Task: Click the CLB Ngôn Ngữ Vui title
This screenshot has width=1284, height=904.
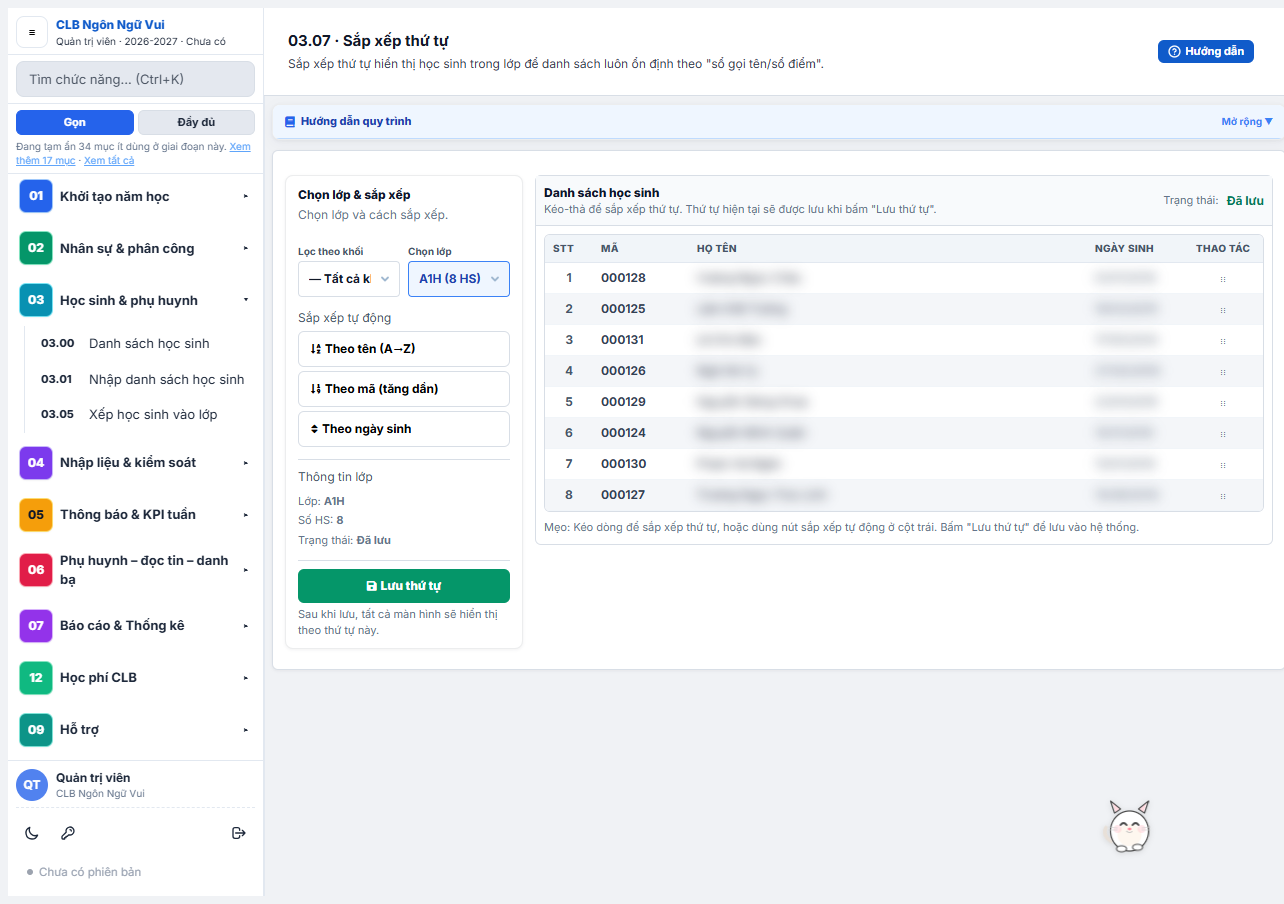Action: pyautogui.click(x=110, y=25)
